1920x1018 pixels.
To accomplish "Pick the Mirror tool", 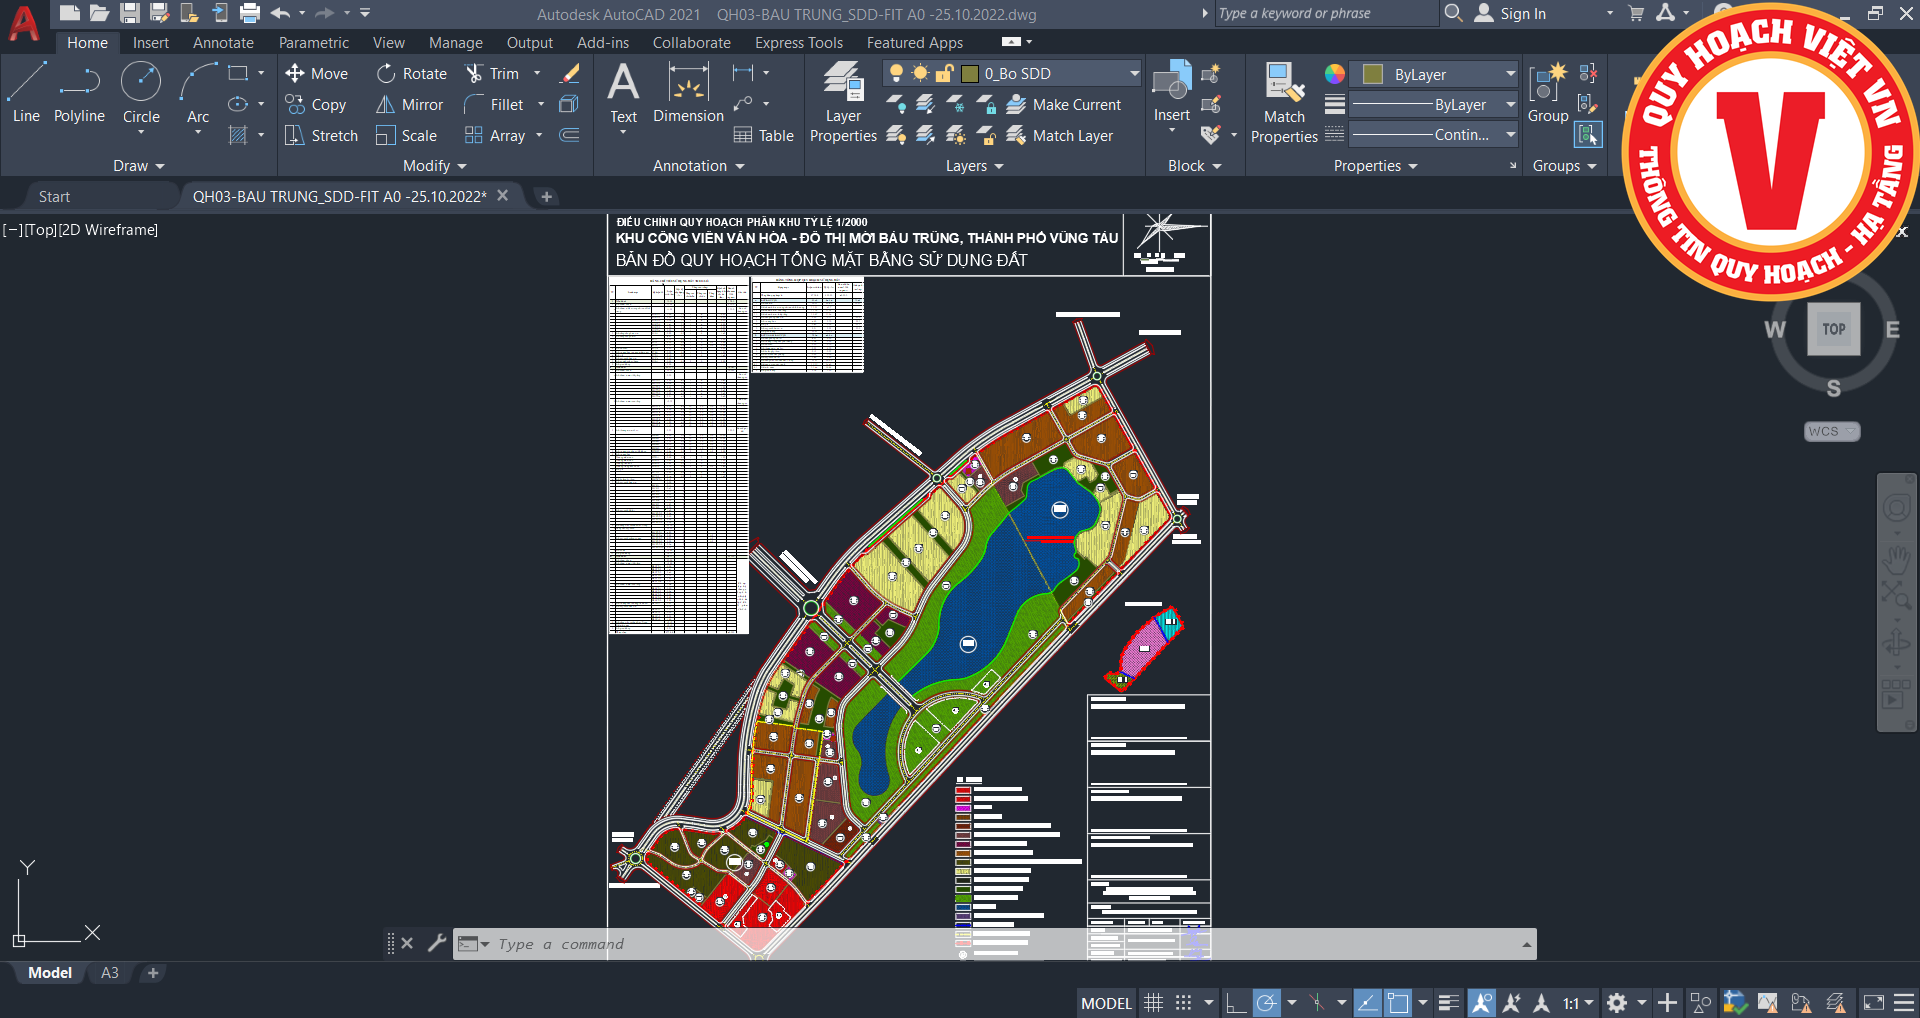I will (410, 105).
